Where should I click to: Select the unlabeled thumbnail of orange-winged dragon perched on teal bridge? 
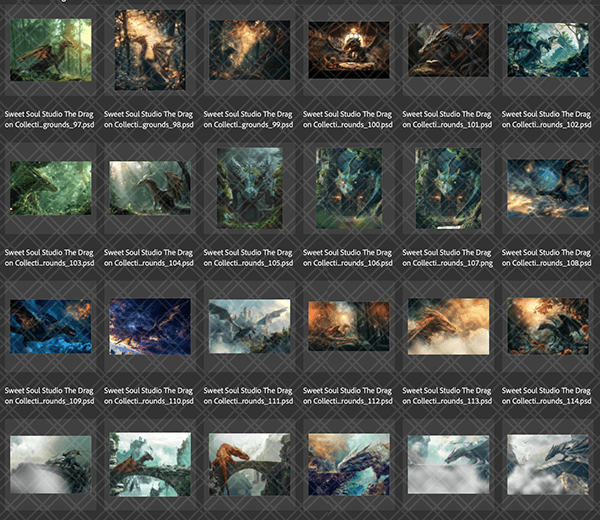(x=150, y=465)
